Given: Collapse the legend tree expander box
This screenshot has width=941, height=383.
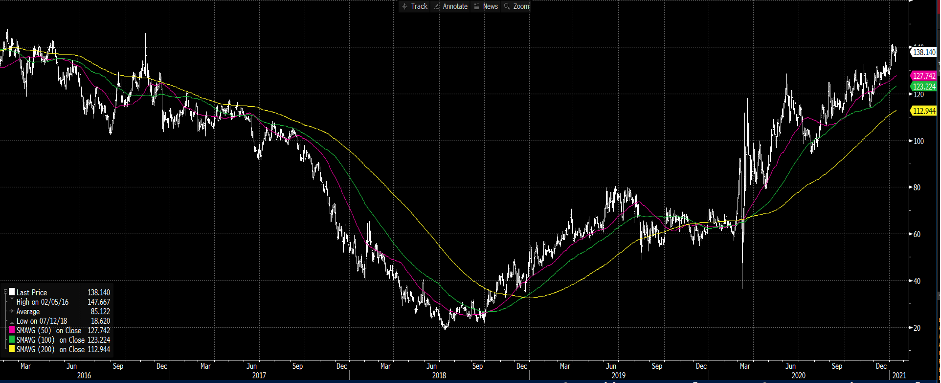Looking at the screenshot, I should pyautogui.click(x=5, y=292).
